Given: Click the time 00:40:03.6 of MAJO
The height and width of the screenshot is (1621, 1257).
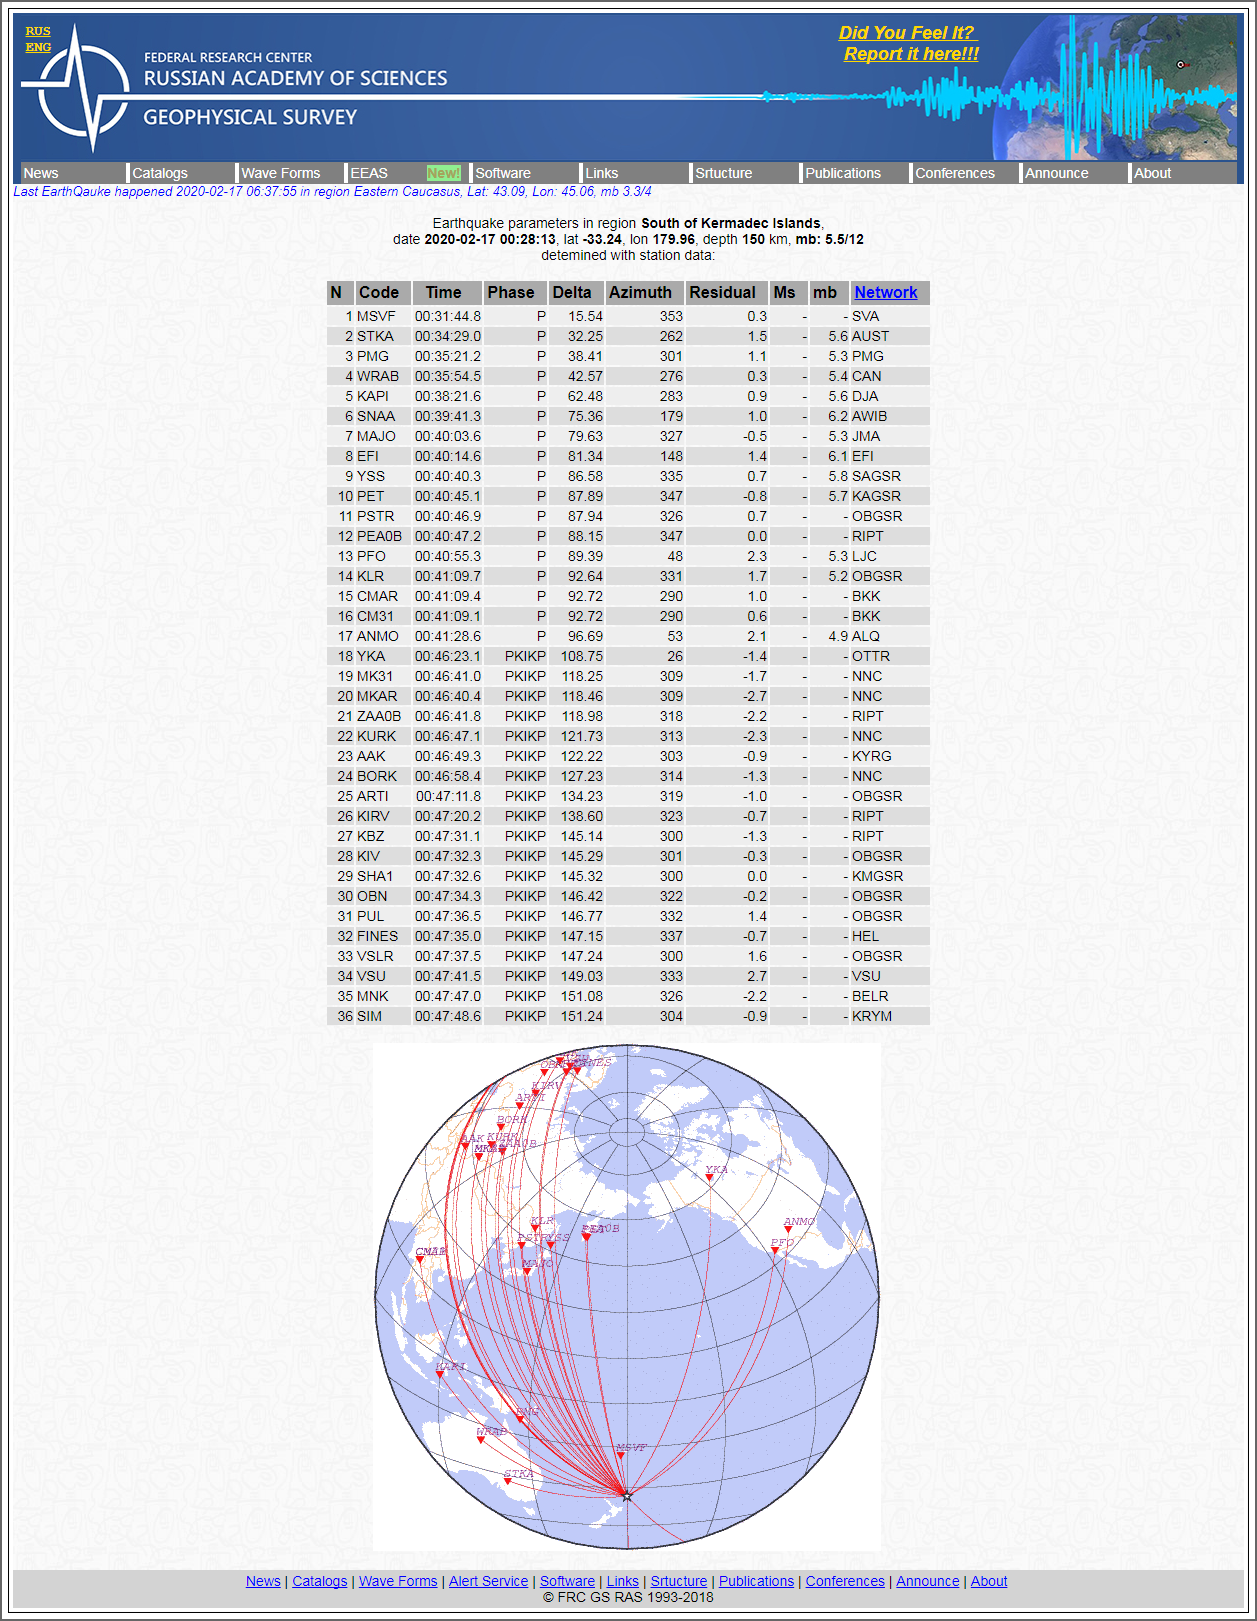Looking at the screenshot, I should 448,436.
